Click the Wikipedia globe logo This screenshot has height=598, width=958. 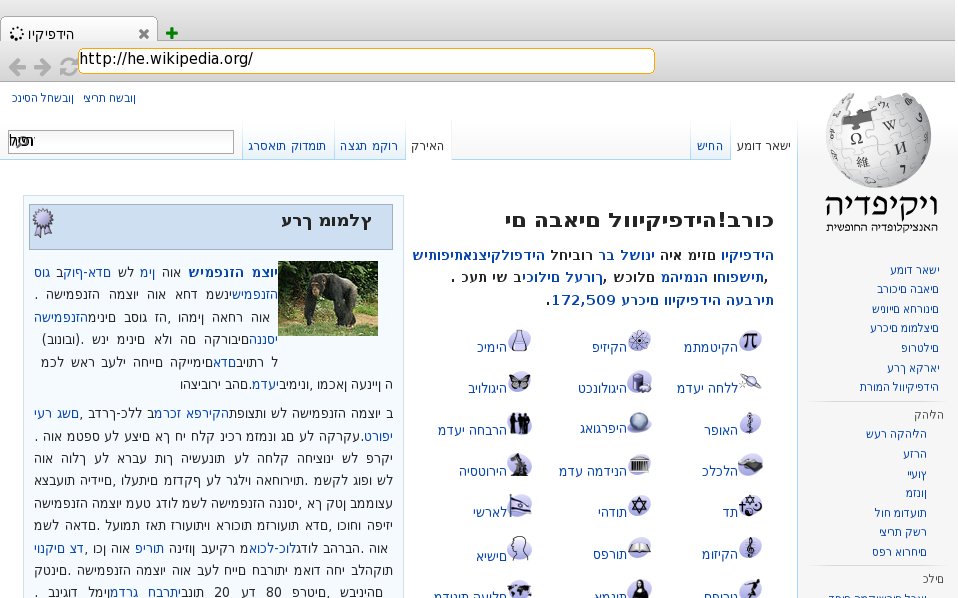coord(878,140)
